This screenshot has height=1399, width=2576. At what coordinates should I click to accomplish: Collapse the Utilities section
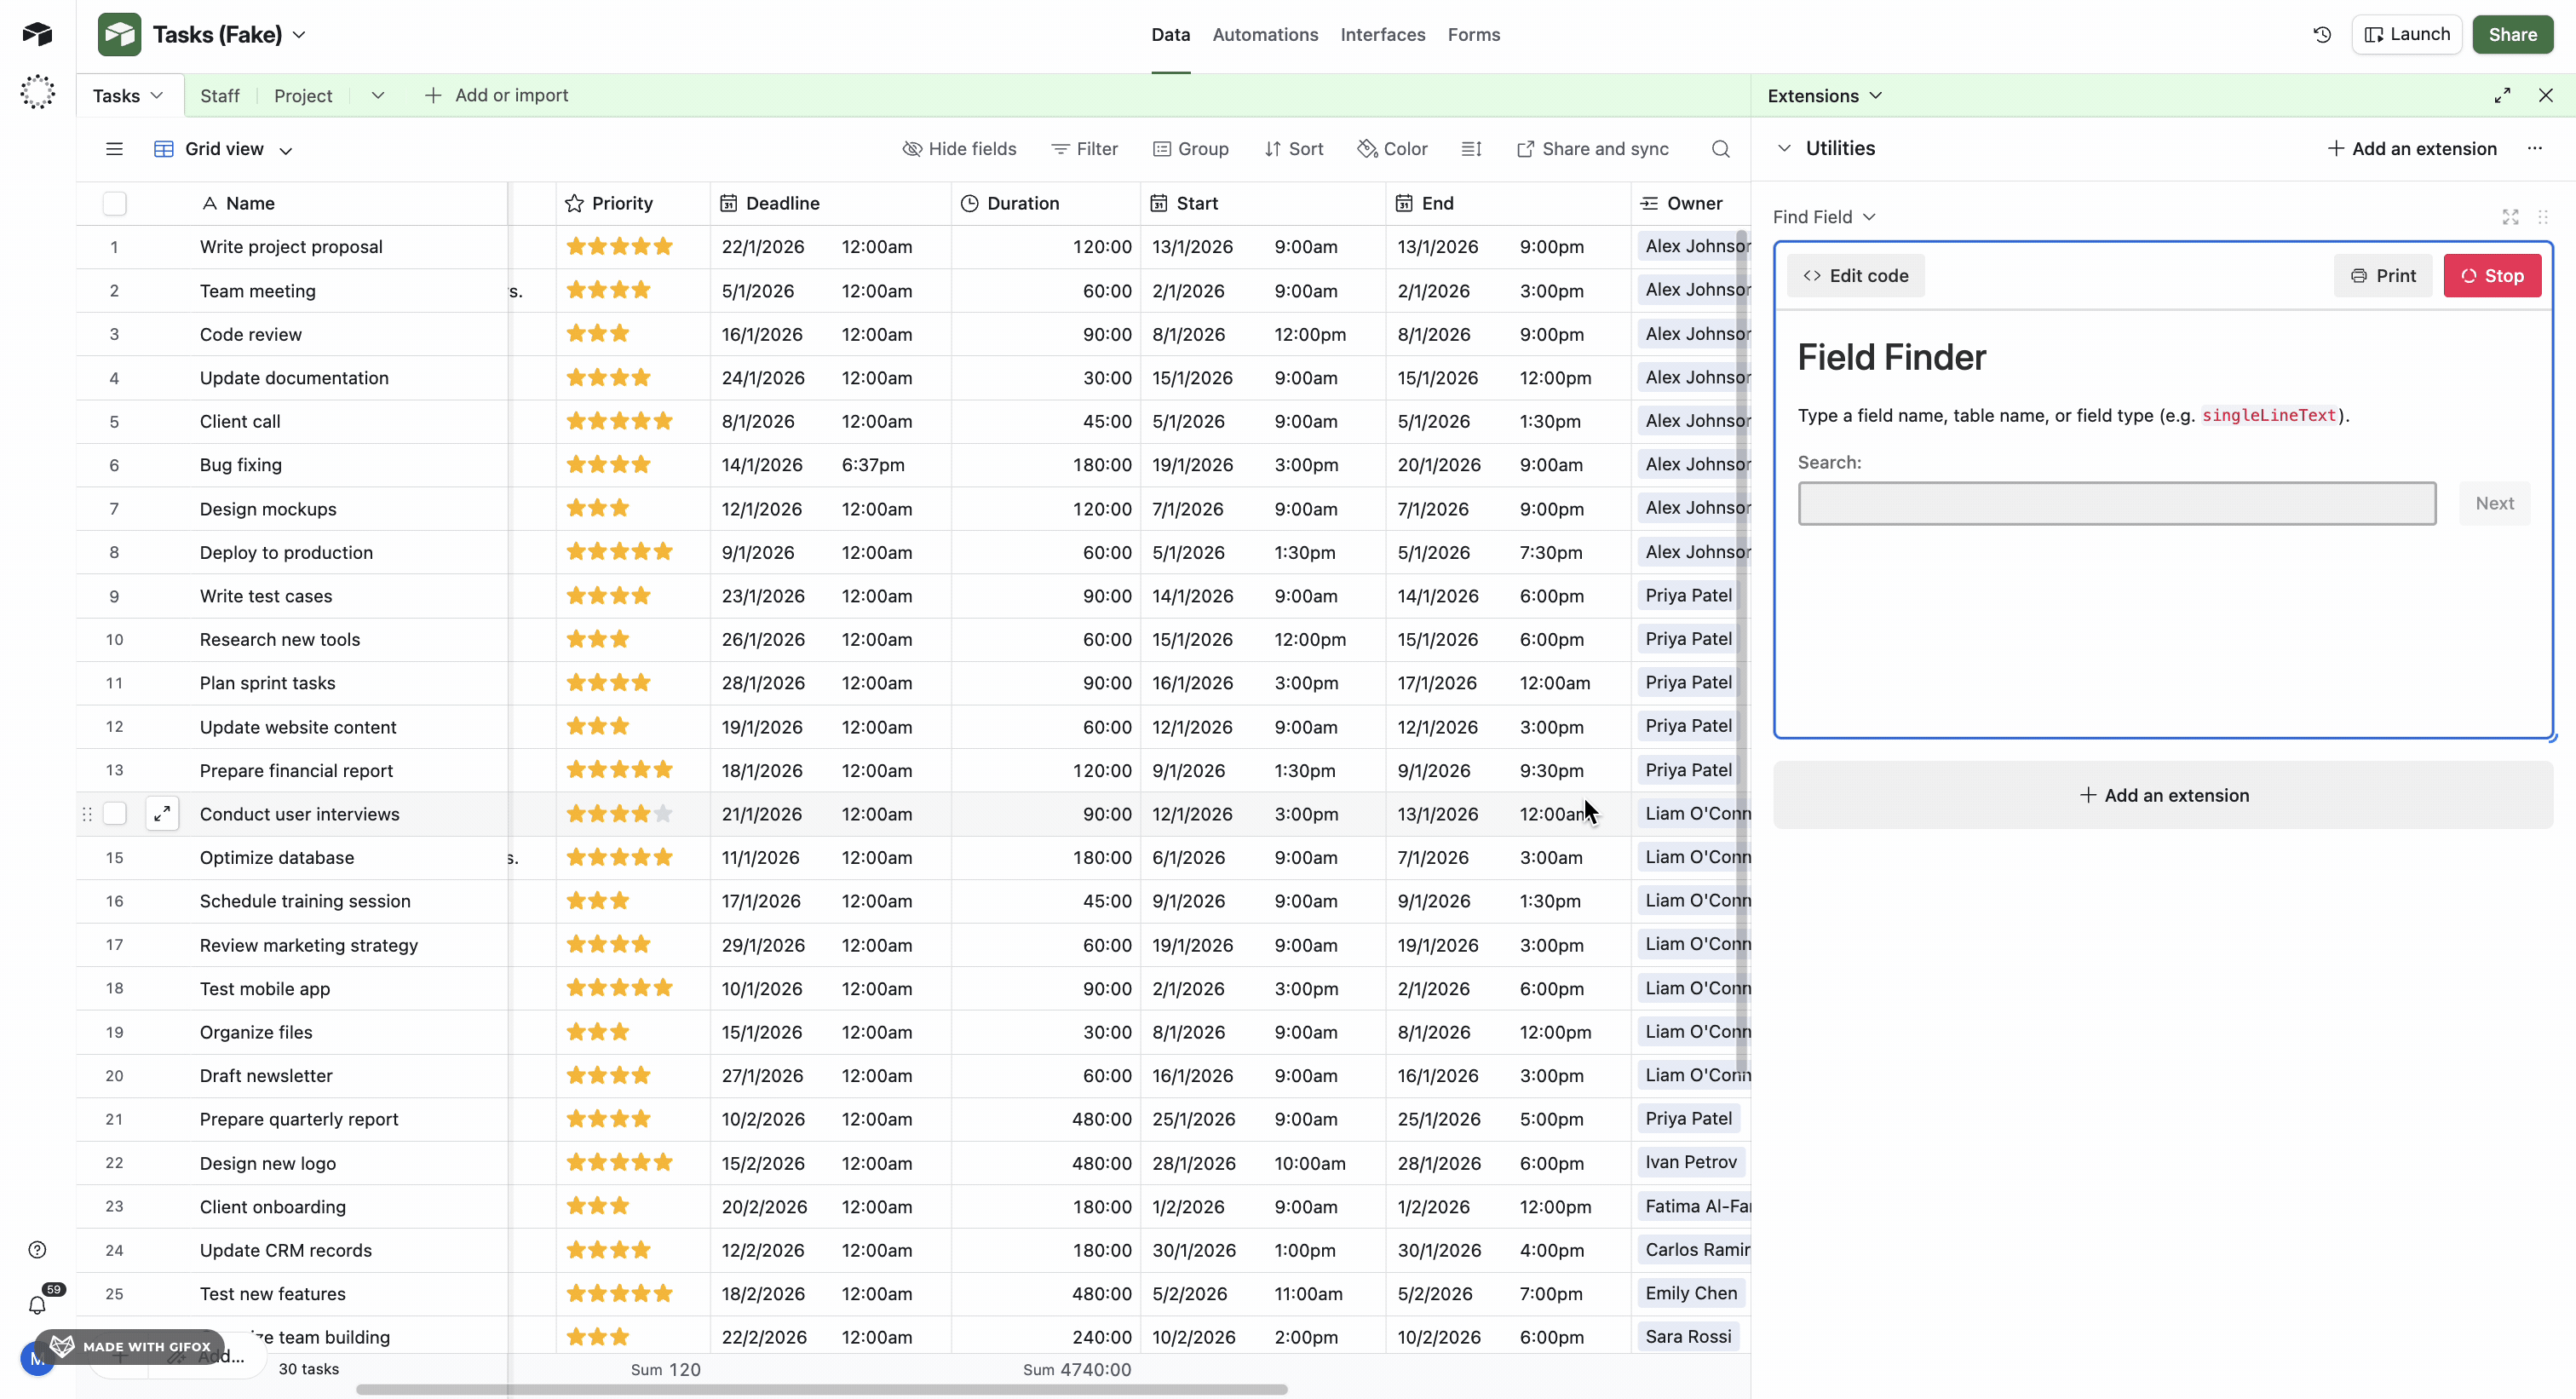pos(1784,148)
